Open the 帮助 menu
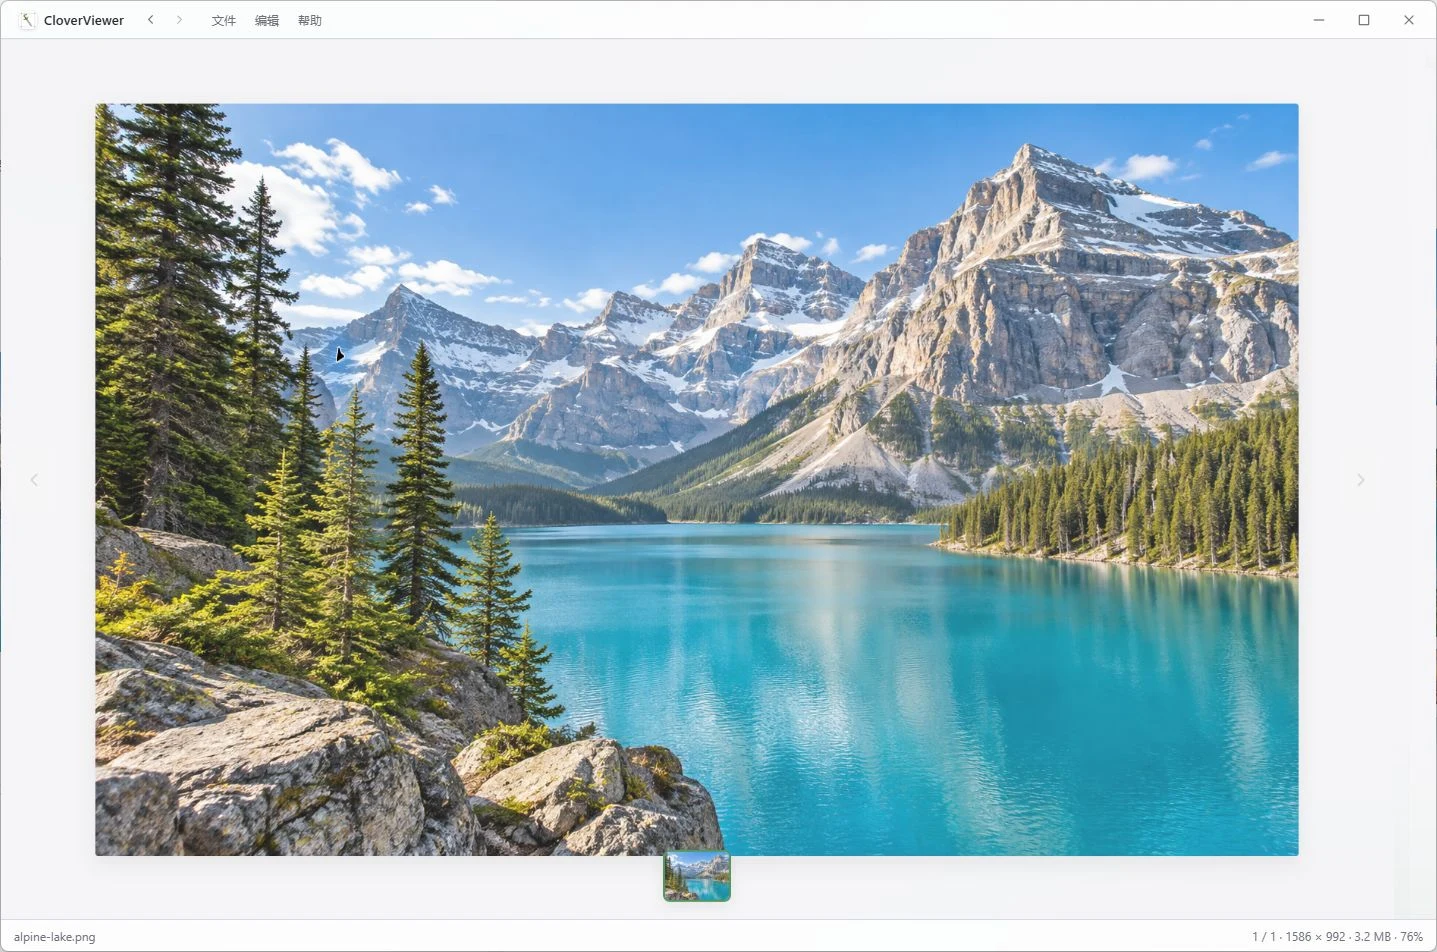The height and width of the screenshot is (952, 1437). 310,20
